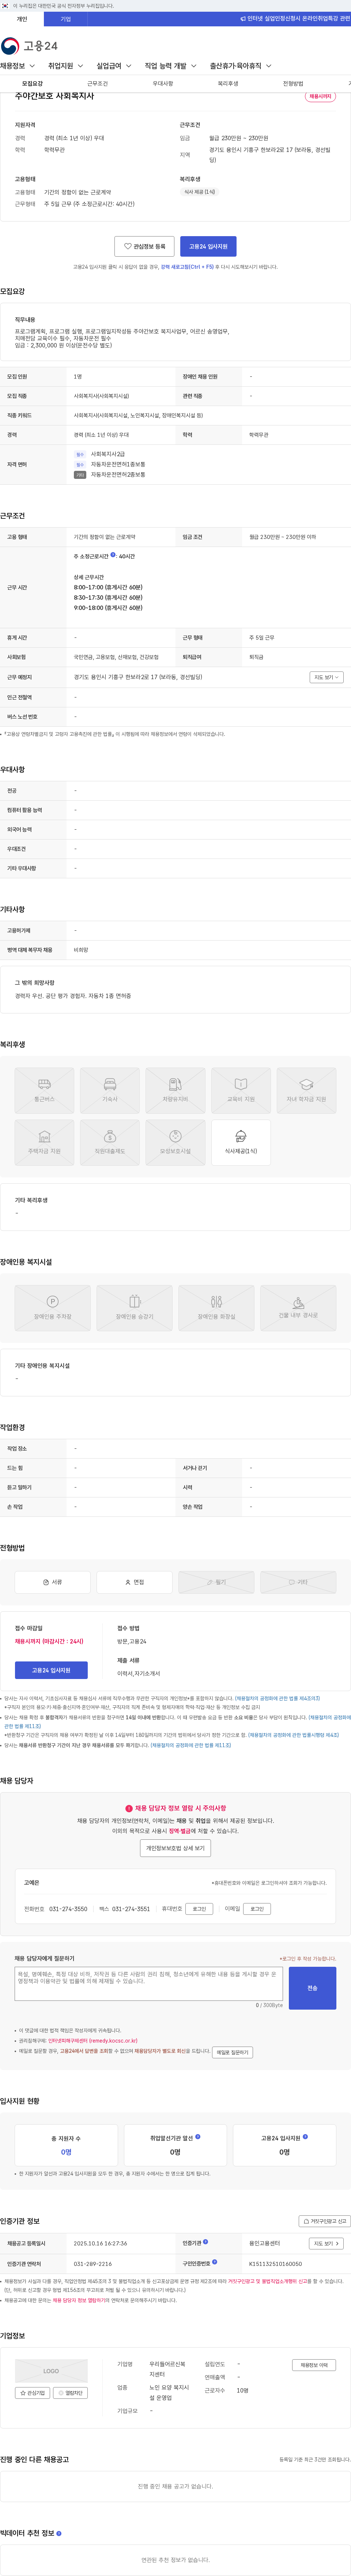Expand the 채용정보 menu
The height and width of the screenshot is (2576, 351).
pos(18,66)
